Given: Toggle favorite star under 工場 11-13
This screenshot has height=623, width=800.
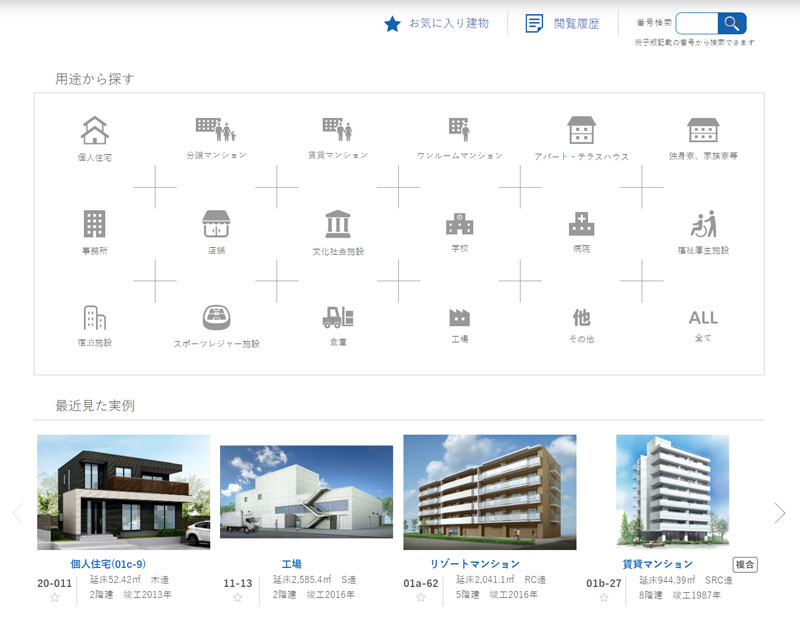Looking at the screenshot, I should point(238,597).
